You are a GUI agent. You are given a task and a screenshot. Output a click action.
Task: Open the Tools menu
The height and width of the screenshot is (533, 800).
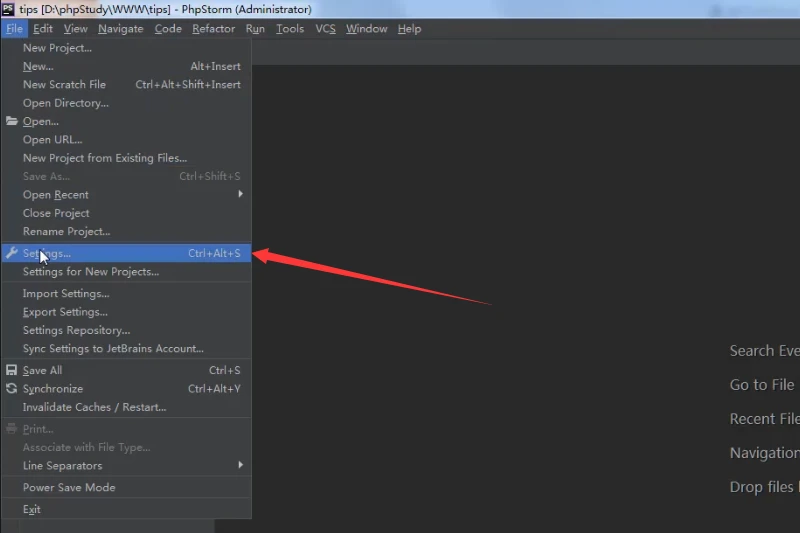(x=290, y=29)
